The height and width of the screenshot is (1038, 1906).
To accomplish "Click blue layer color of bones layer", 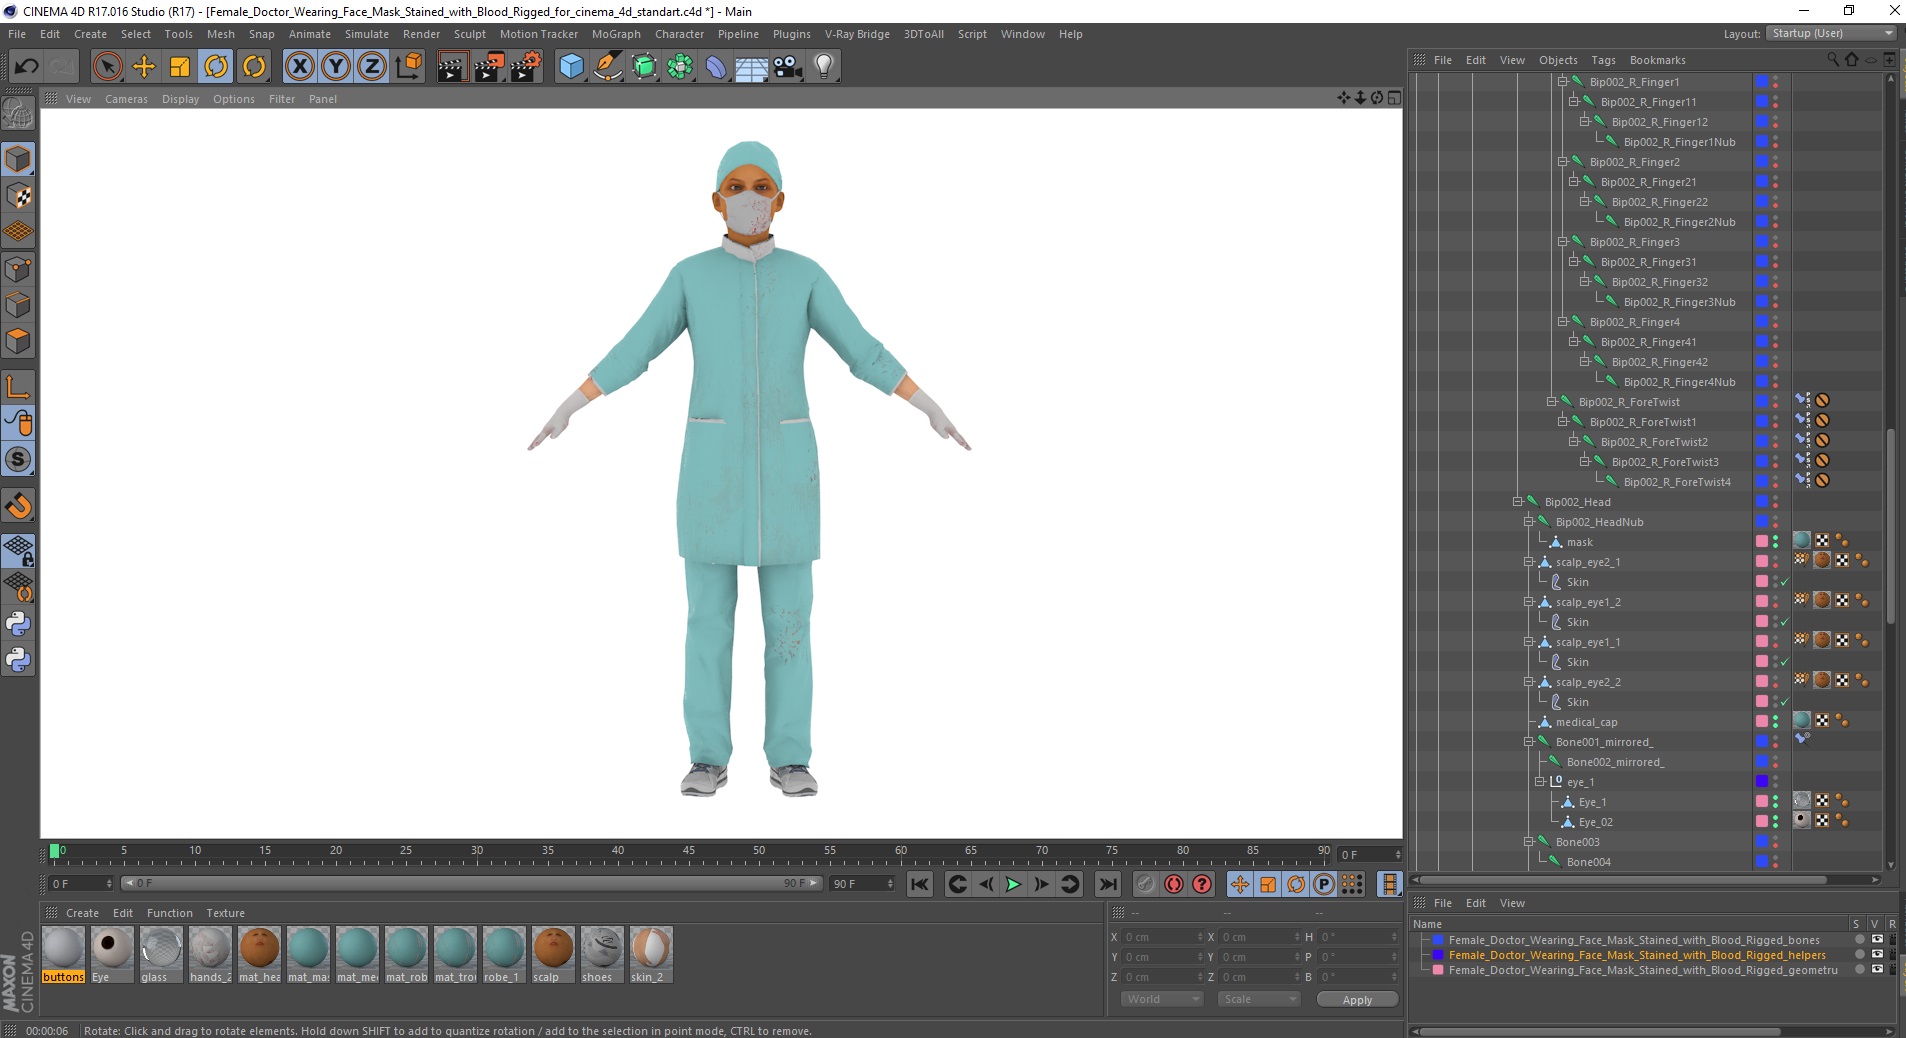I will pyautogui.click(x=1438, y=940).
